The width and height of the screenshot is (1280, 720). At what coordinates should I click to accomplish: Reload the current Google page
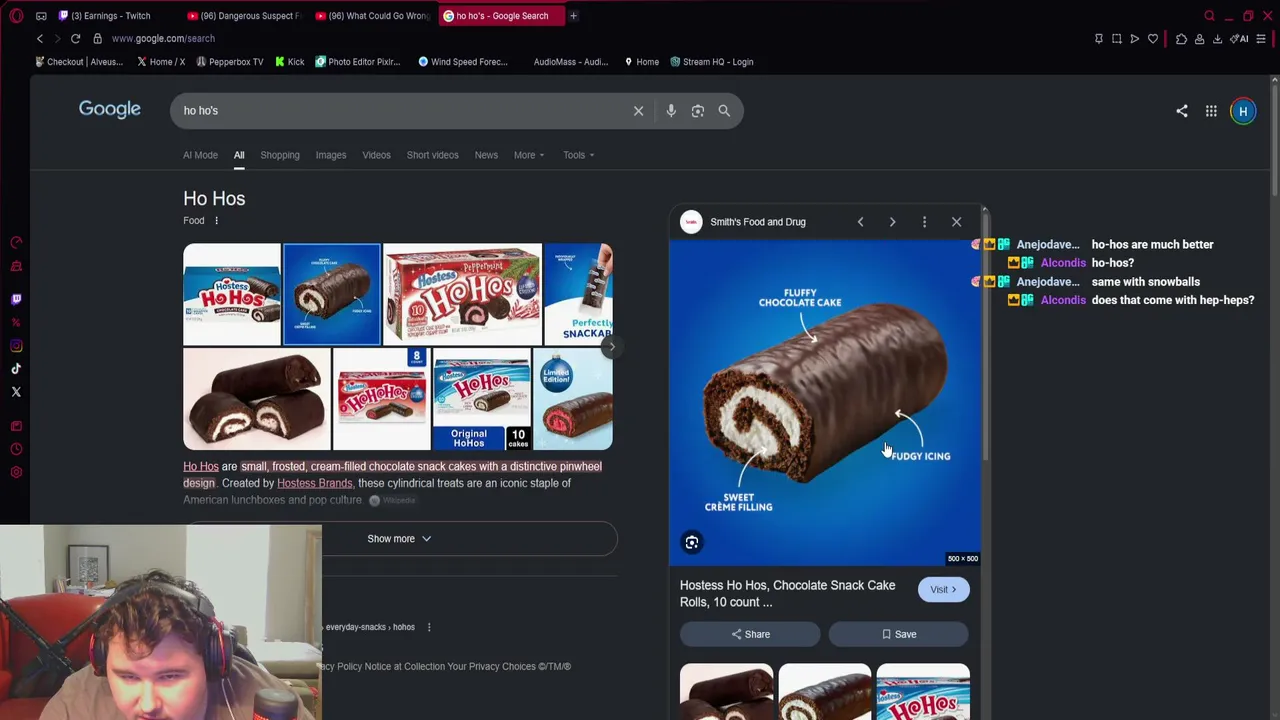point(75,38)
